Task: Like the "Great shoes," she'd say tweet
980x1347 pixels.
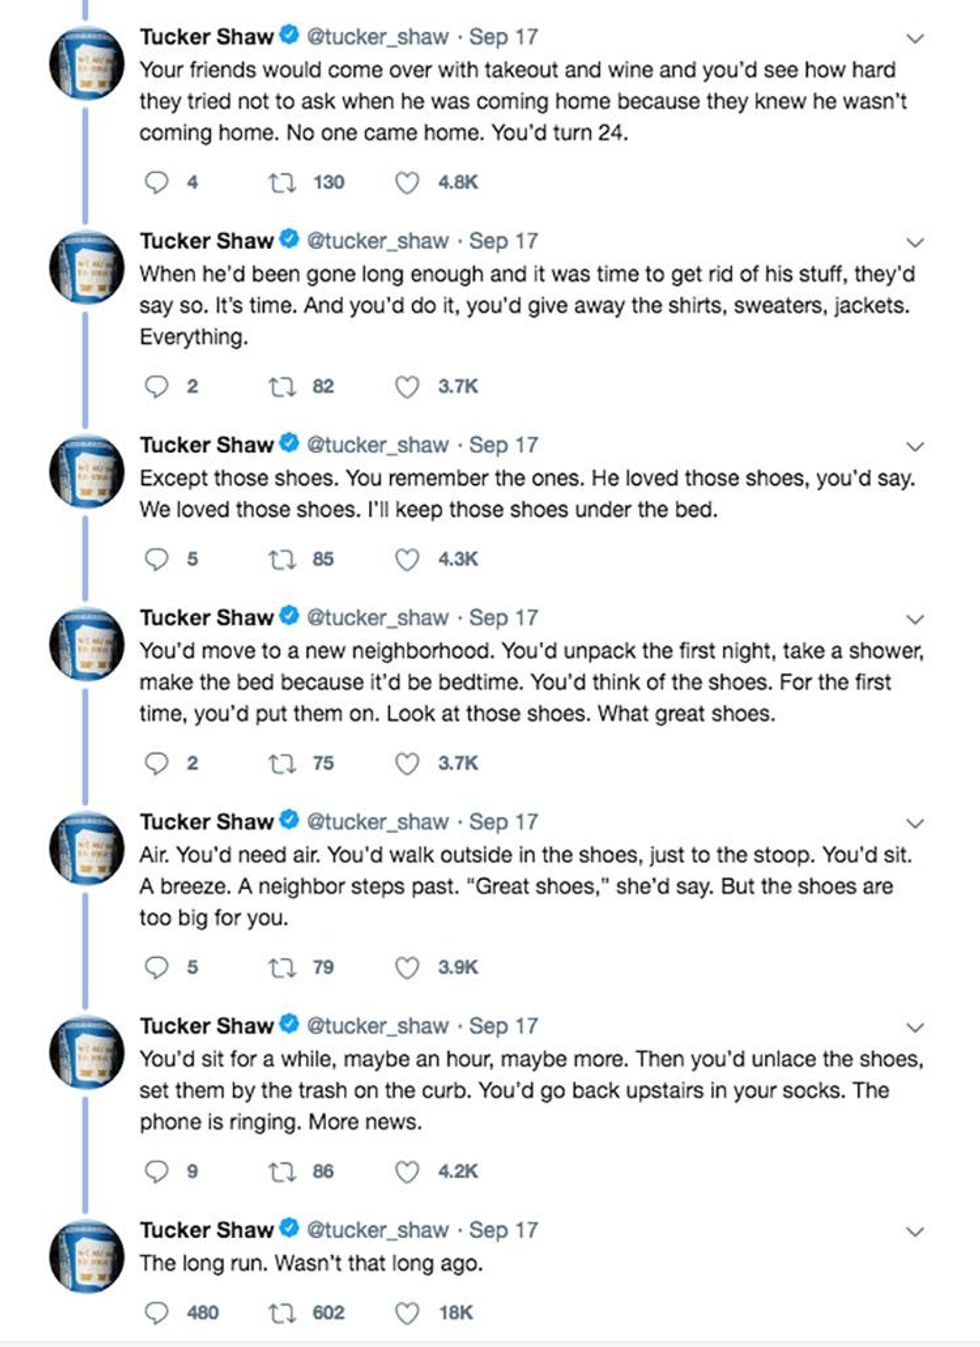Action: pos(406,967)
